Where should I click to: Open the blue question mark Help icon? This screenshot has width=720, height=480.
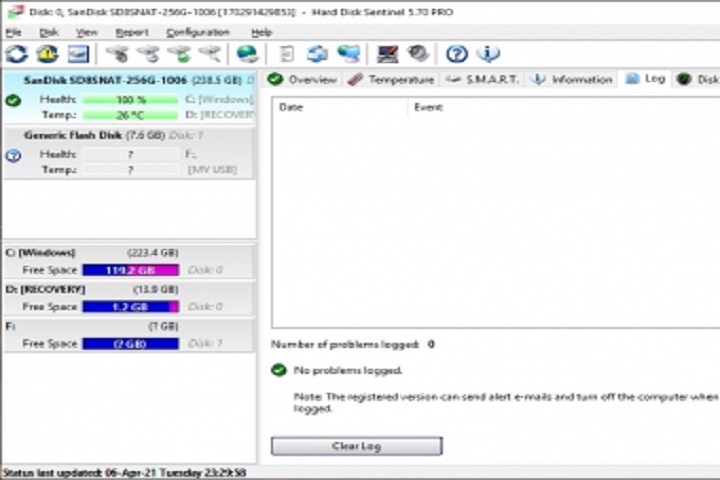[457, 54]
